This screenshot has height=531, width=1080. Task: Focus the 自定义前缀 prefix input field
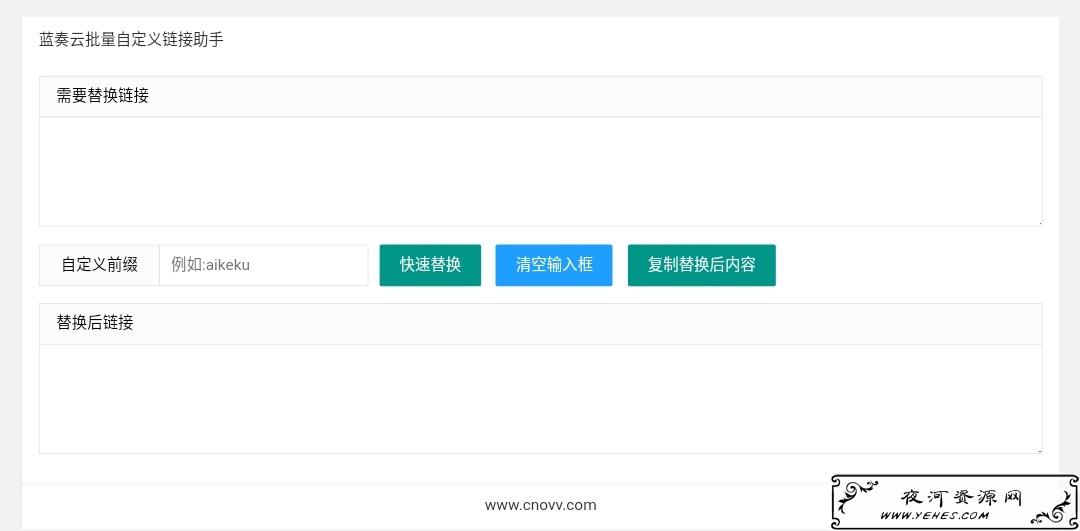[264, 265]
